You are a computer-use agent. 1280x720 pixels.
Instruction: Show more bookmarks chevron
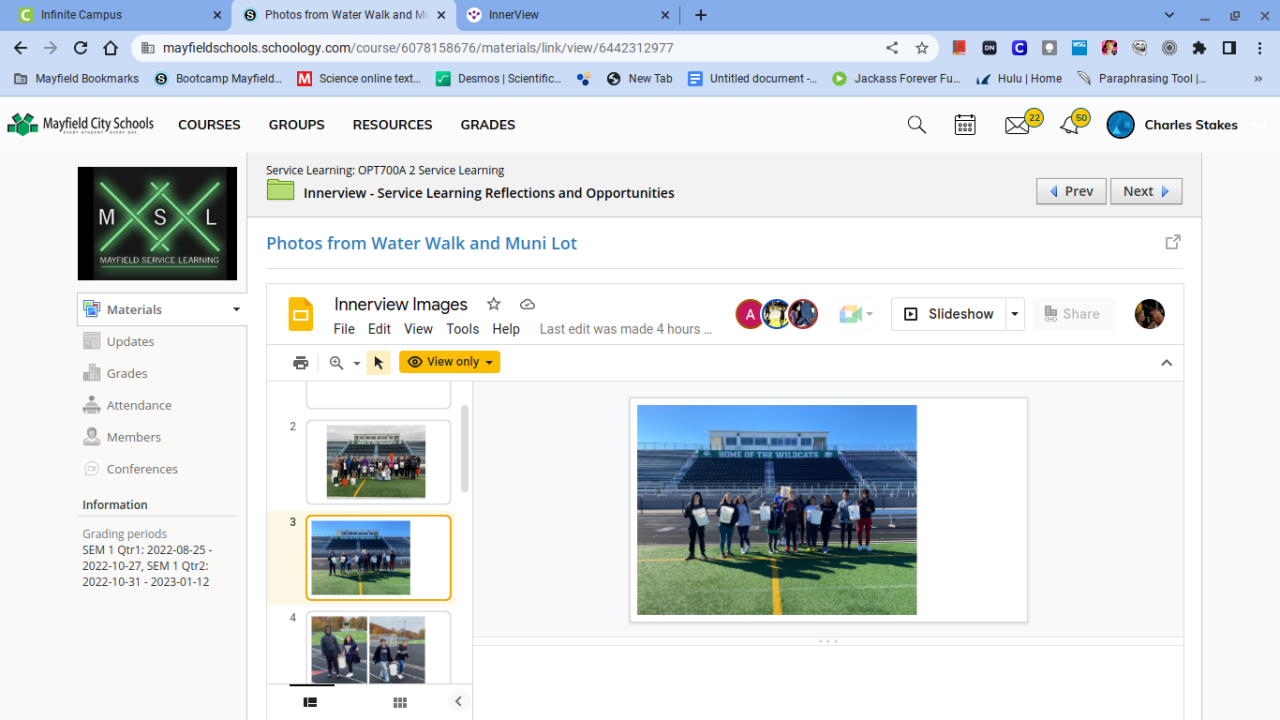pos(1258,78)
